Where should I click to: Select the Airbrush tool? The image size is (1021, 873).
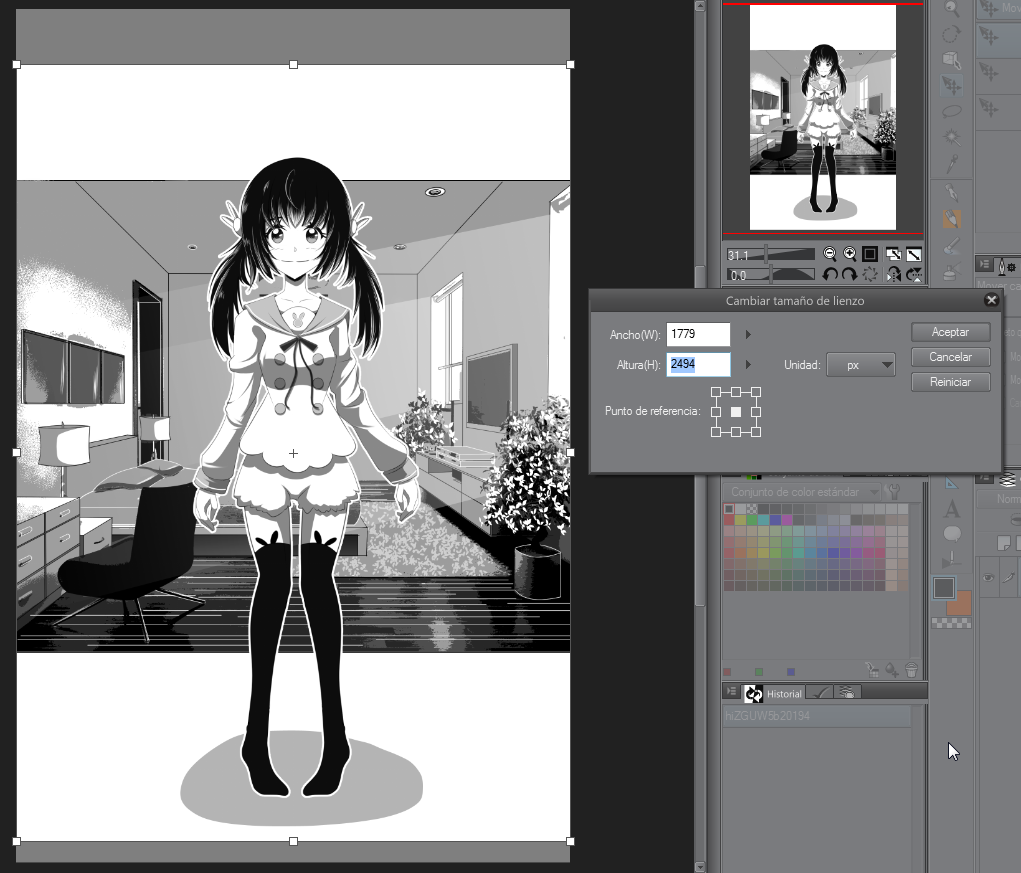(952, 270)
